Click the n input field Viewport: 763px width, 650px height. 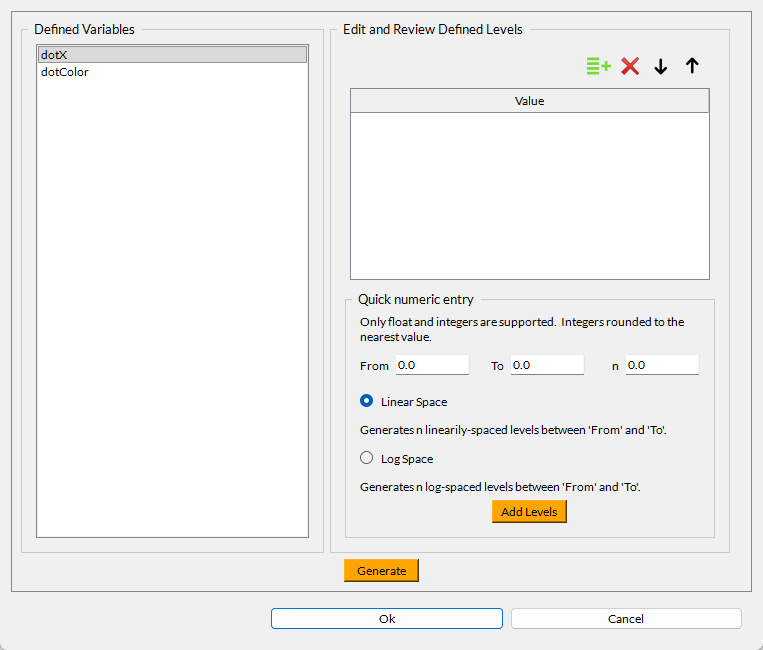pyautogui.click(x=662, y=365)
